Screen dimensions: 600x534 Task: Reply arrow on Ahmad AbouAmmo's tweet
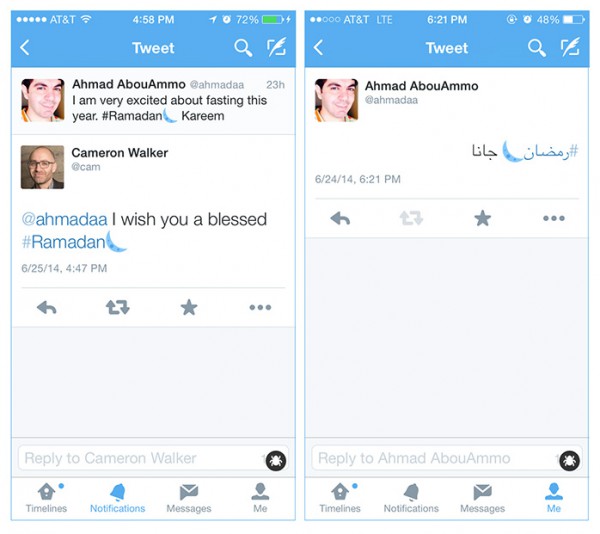(x=340, y=219)
